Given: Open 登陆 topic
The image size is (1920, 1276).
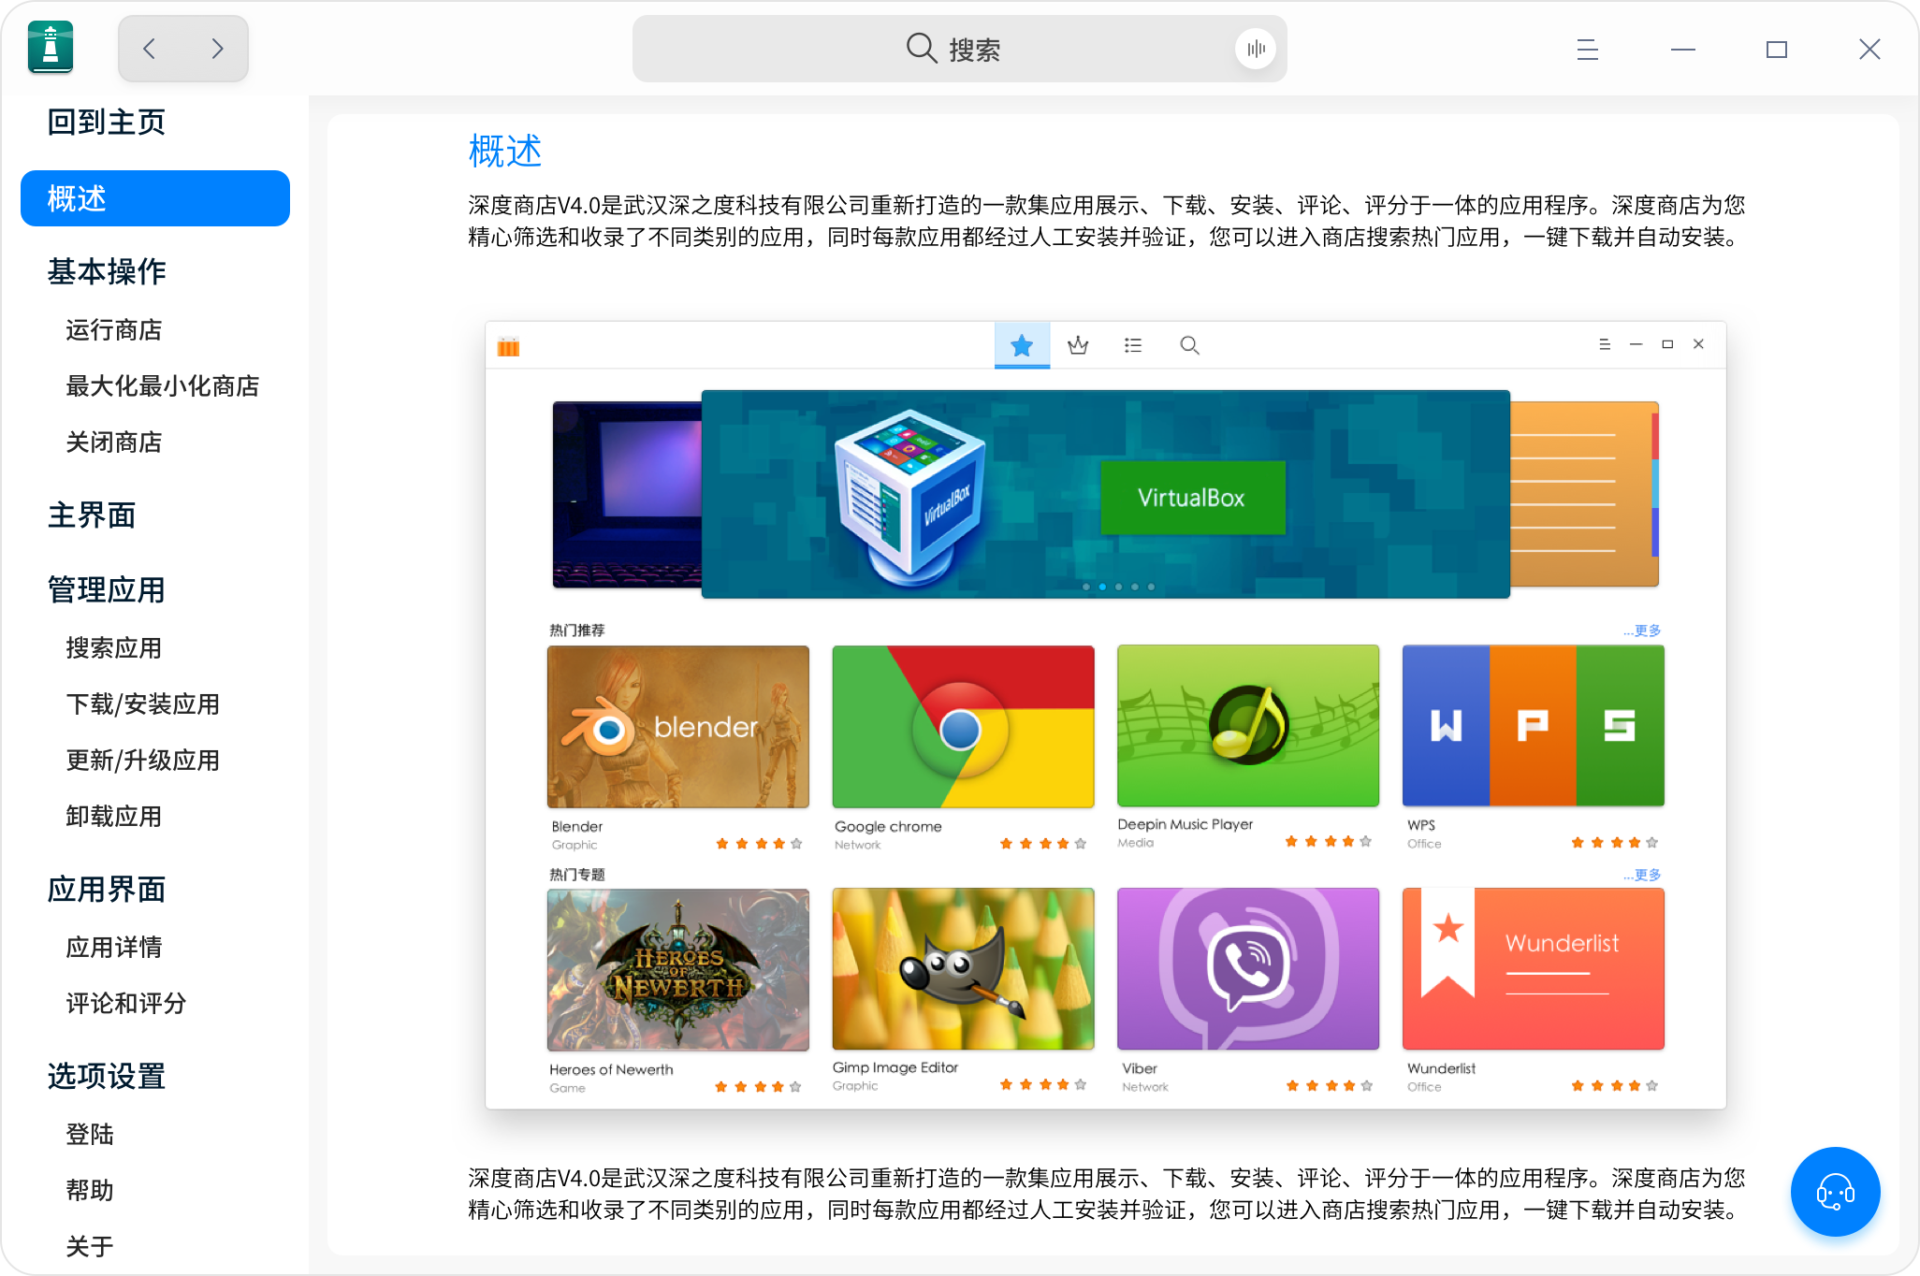Looking at the screenshot, I should pyautogui.click(x=90, y=1134).
